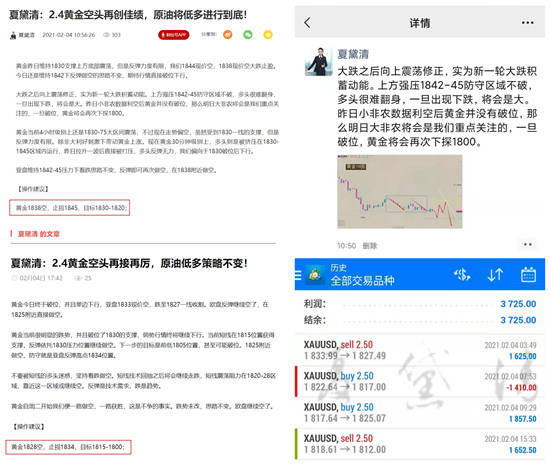This screenshot has width=550, height=468.
Task: Open article title 2.4黄金空头再接再厉
Action: coord(129,263)
